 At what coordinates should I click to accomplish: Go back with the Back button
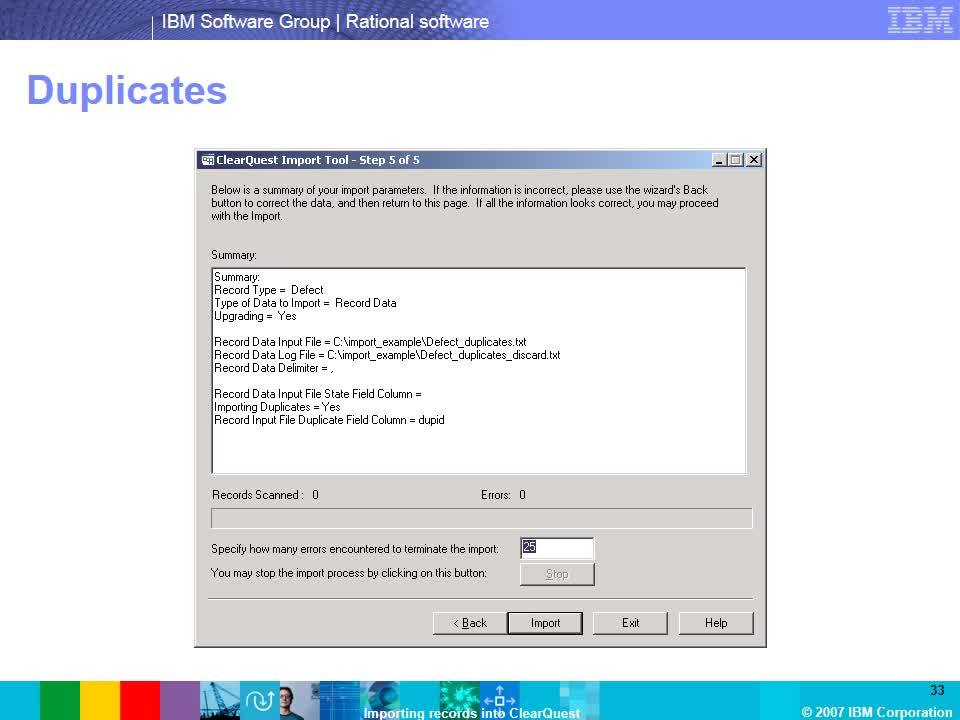[x=470, y=623]
